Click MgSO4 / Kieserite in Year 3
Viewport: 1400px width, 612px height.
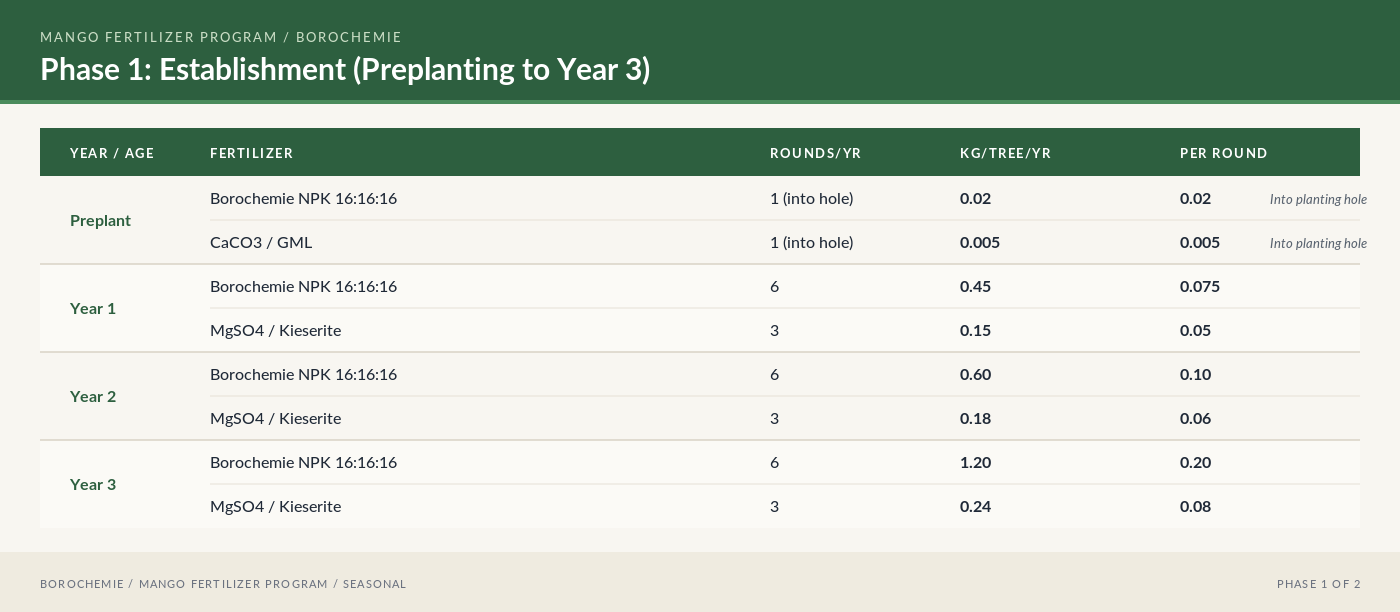pos(275,506)
